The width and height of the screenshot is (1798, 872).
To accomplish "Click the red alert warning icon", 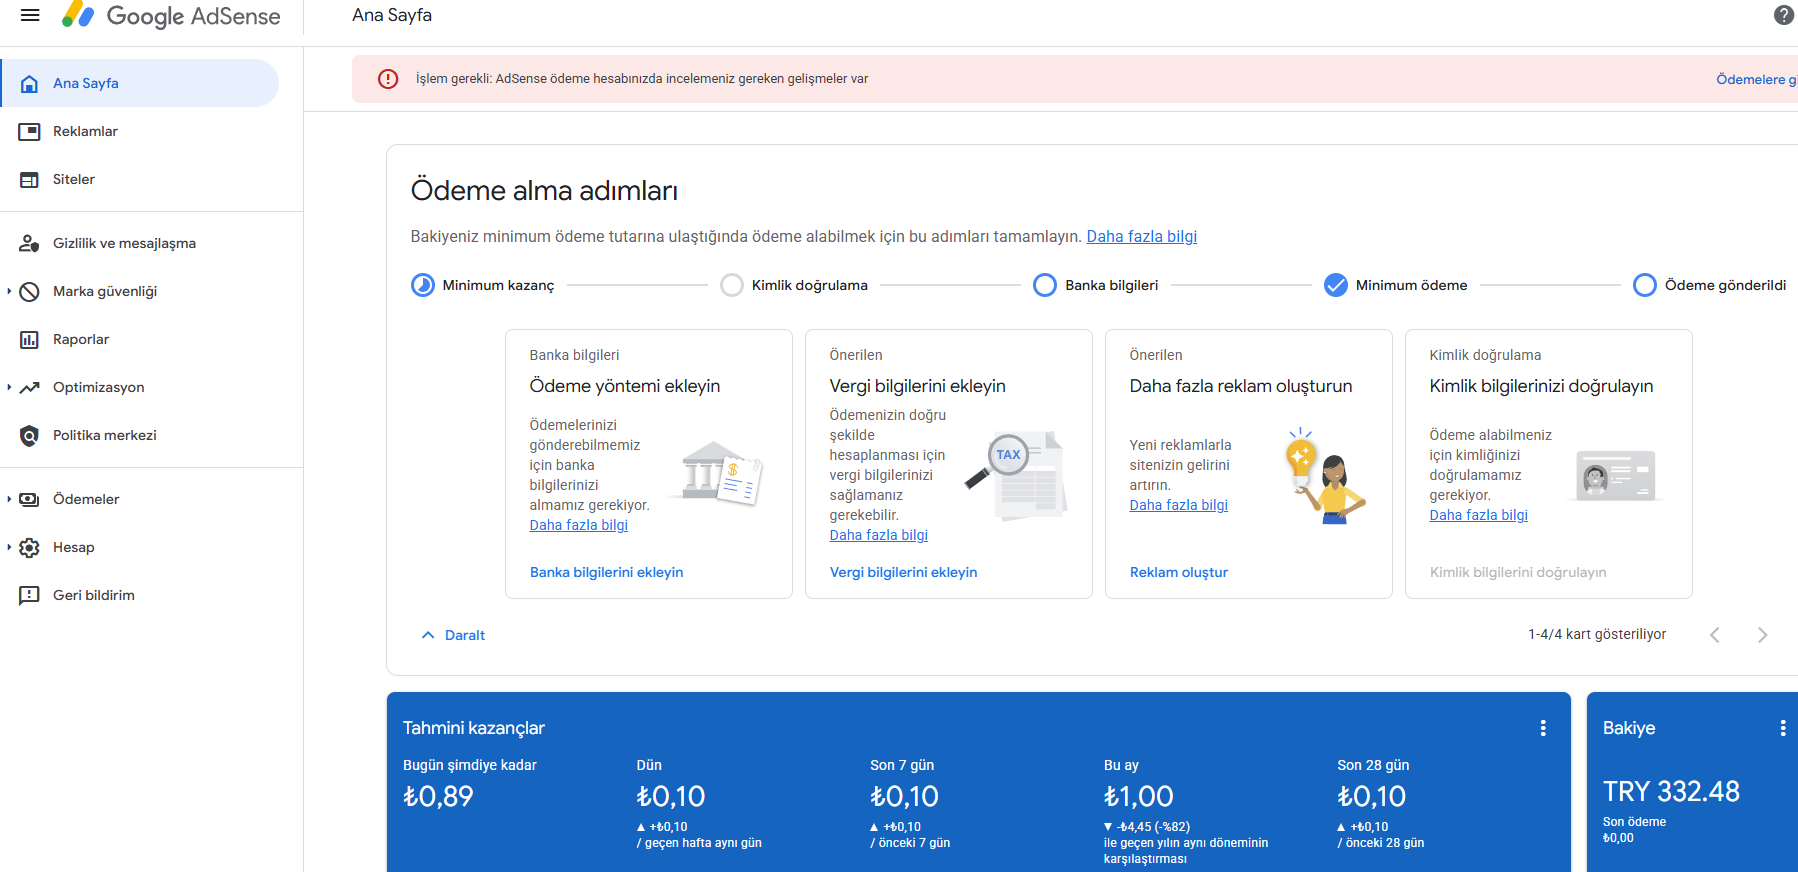I will 388,79.
